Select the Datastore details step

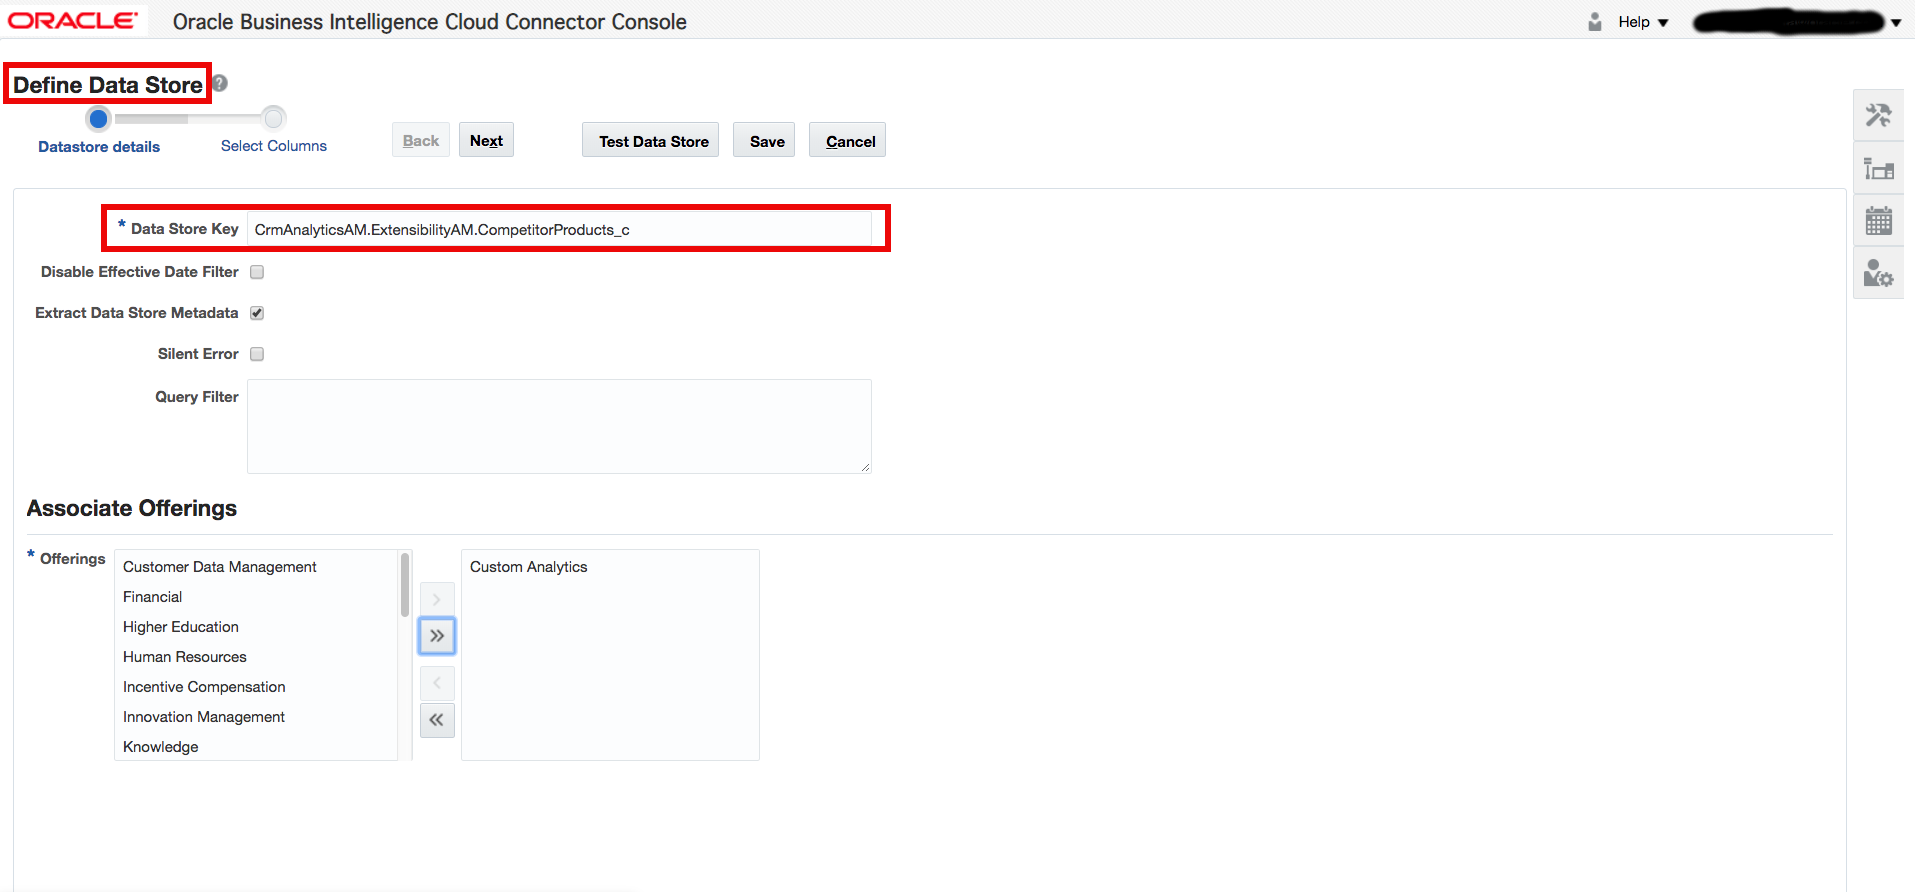99,146
